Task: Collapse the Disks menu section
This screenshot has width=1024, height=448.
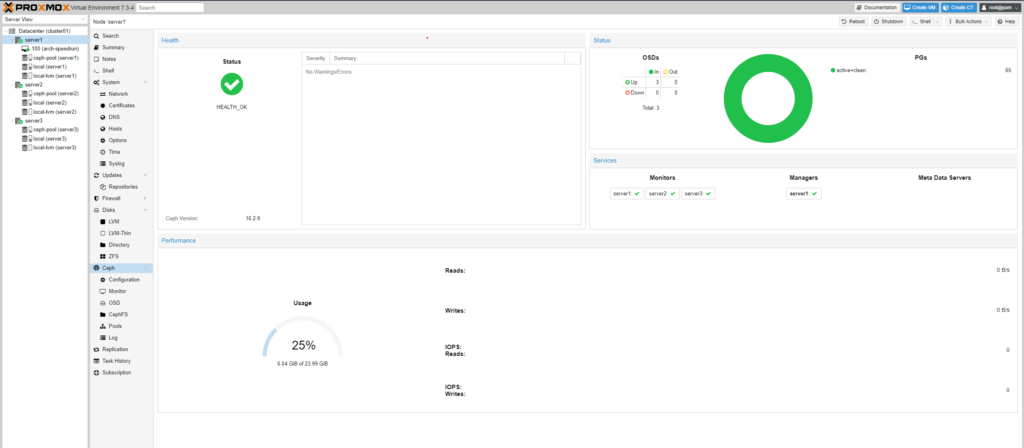Action: click(x=145, y=210)
